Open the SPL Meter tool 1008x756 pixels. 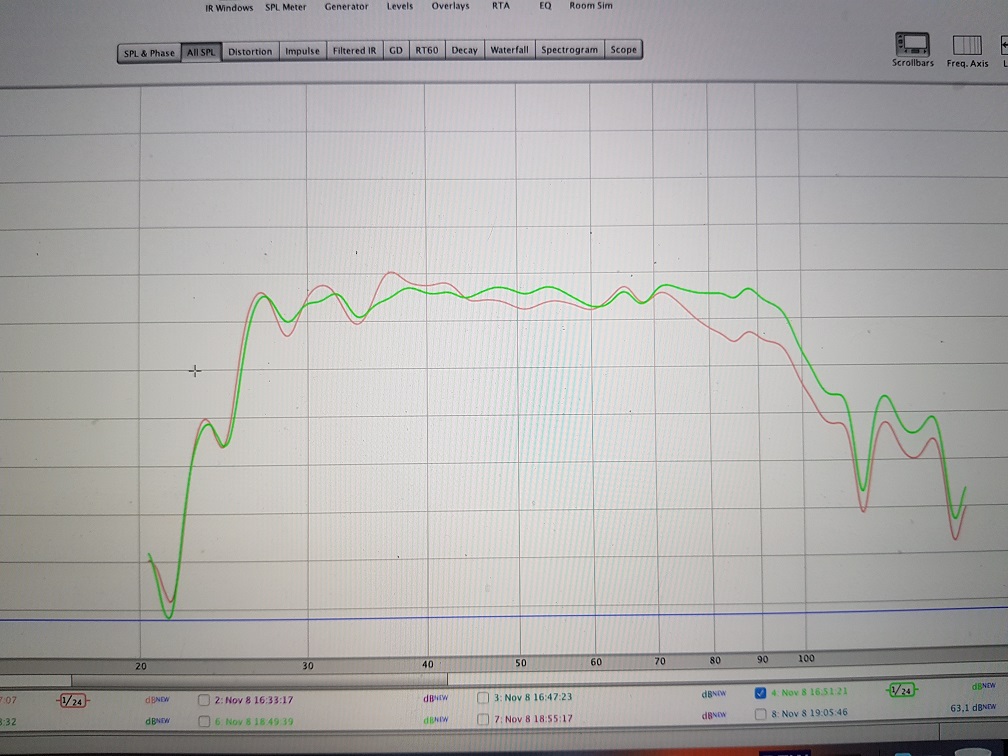point(286,7)
